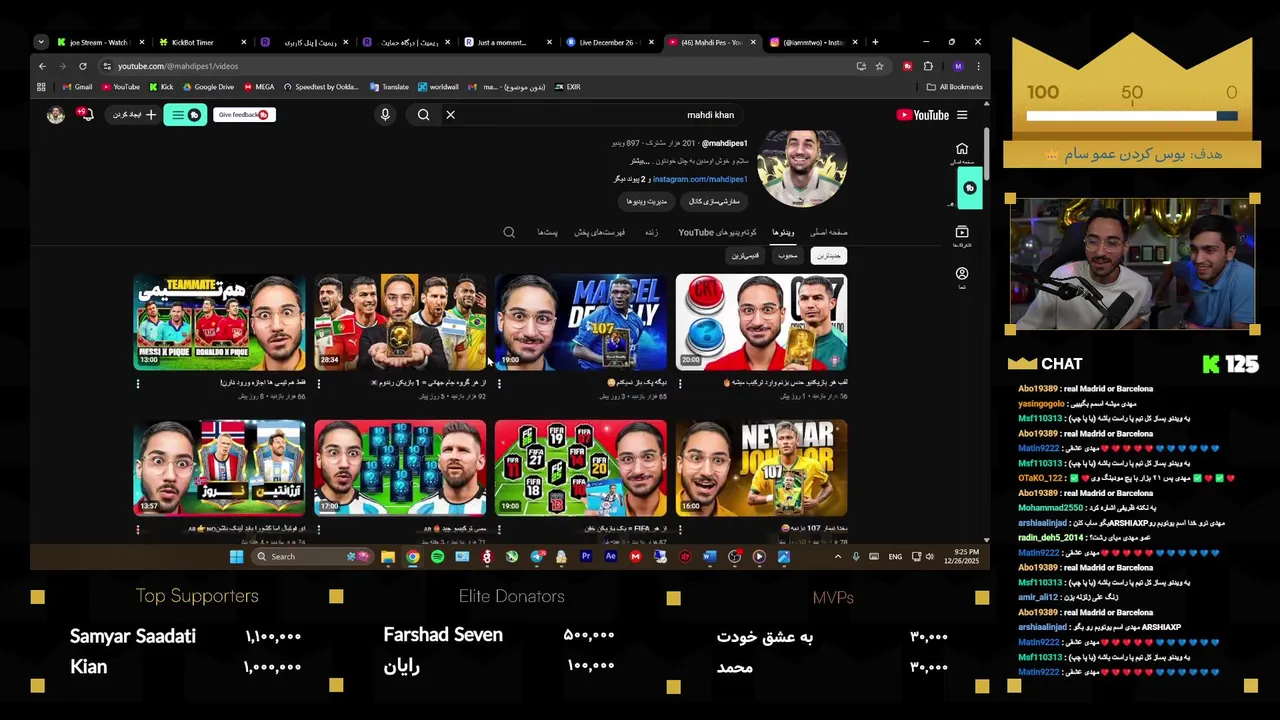The width and height of the screenshot is (1280, 720).
Task: Click the Chrome reload page button
Action: click(82, 66)
